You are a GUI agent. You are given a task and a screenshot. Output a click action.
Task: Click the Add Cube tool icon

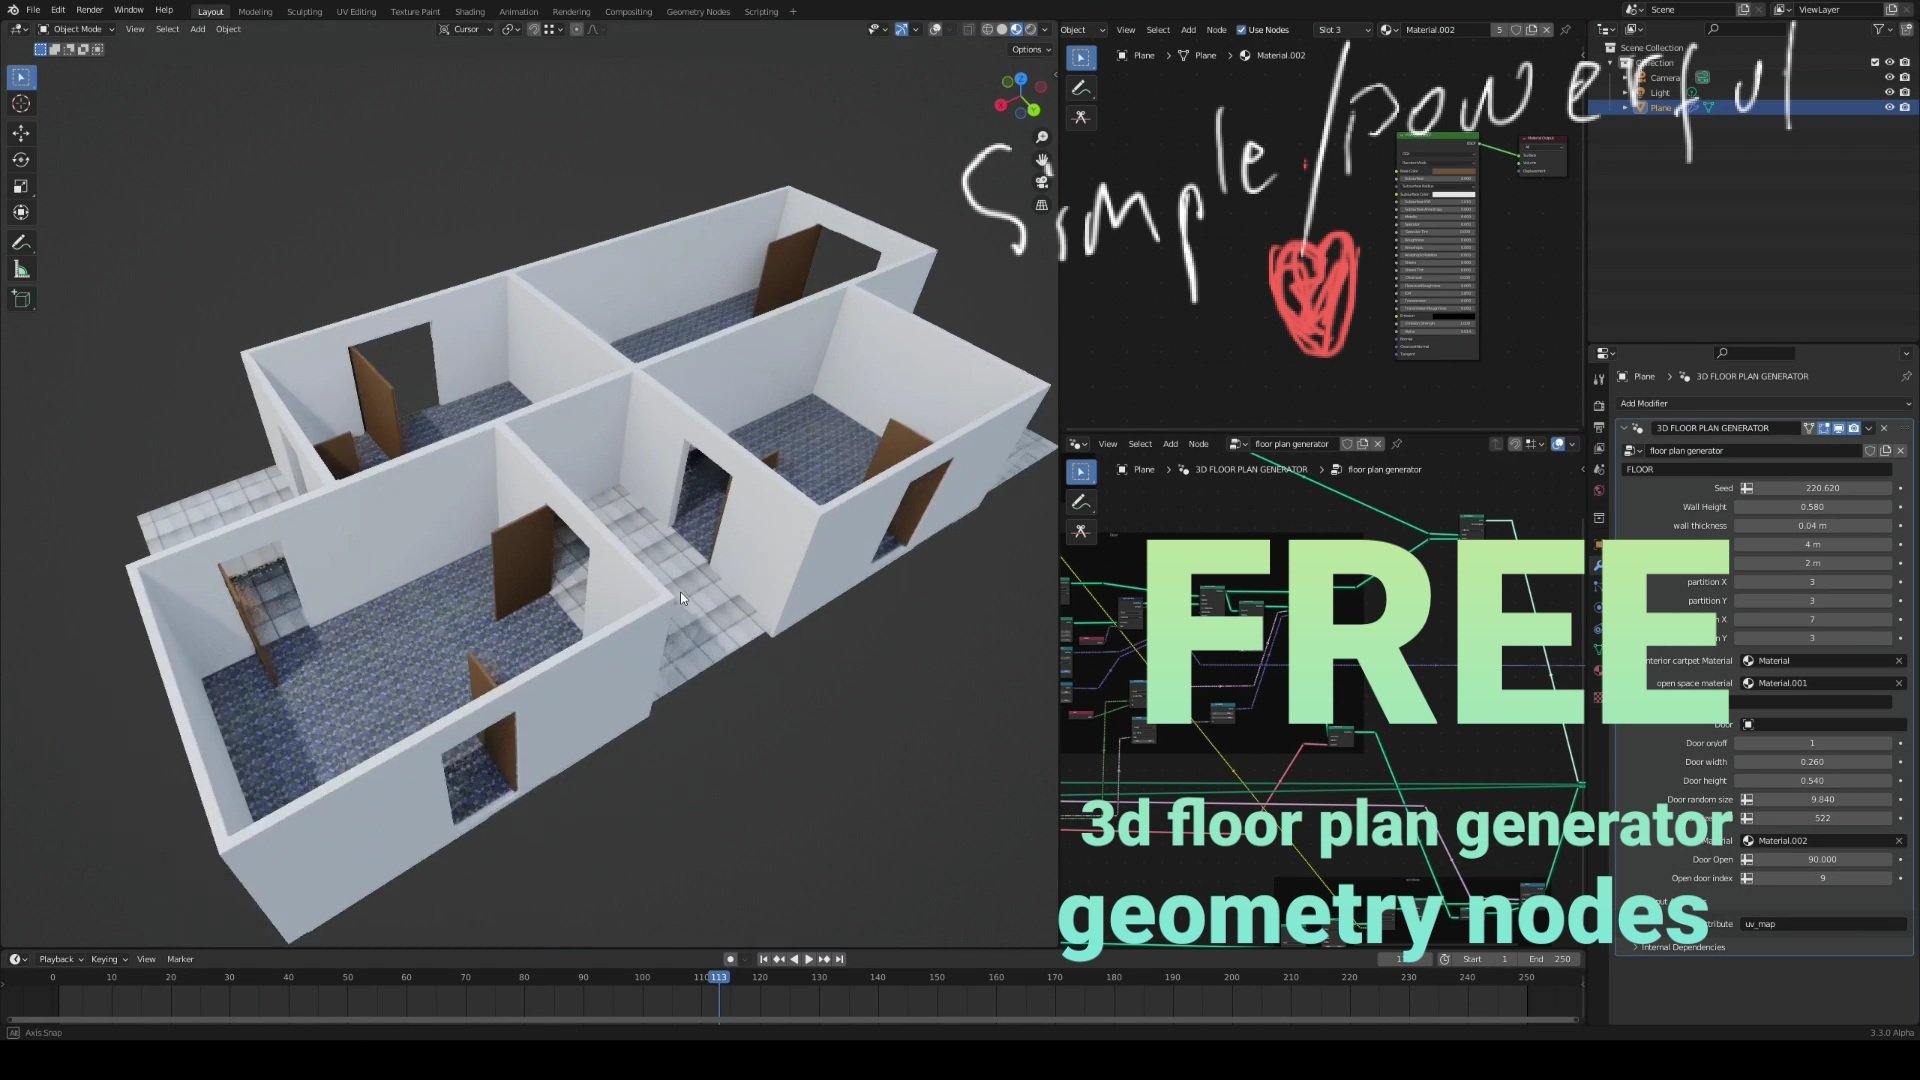tap(21, 298)
